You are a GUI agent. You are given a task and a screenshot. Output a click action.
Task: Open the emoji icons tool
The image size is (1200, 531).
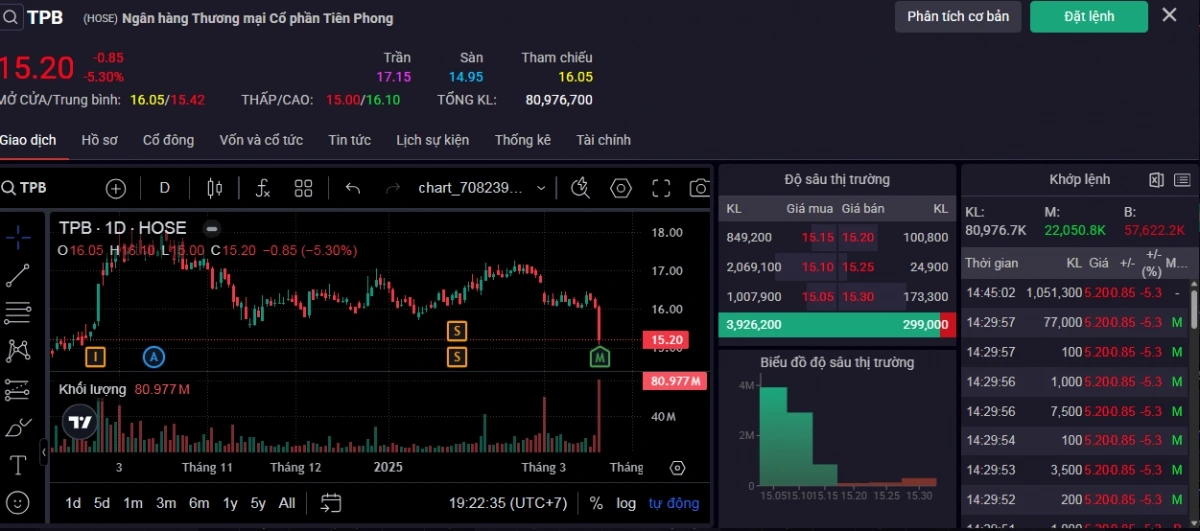click(x=18, y=502)
